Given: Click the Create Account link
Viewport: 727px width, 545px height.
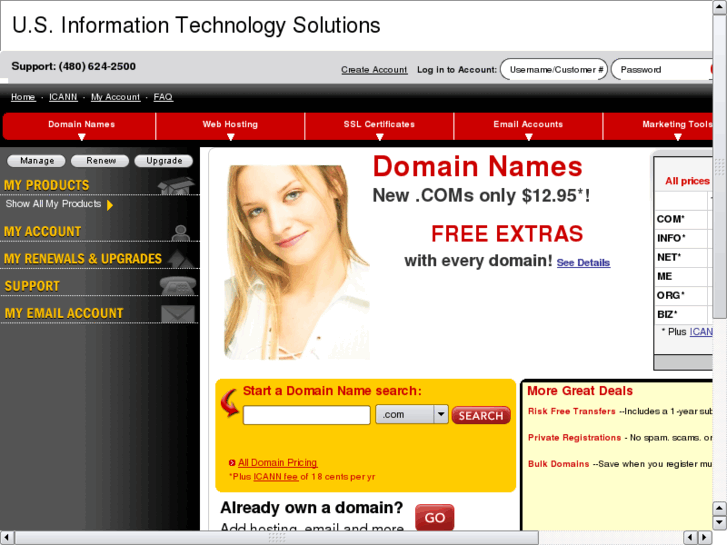Looking at the screenshot, I should pyautogui.click(x=374, y=70).
